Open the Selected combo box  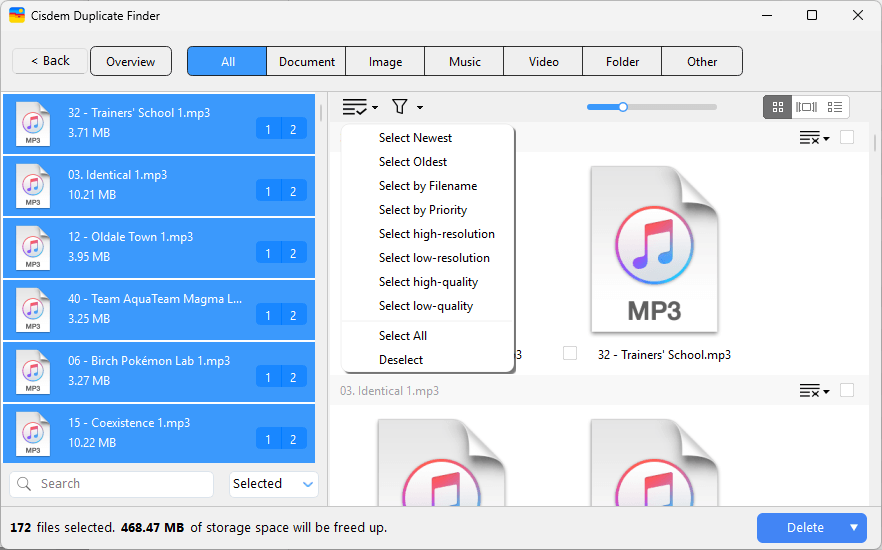point(274,484)
